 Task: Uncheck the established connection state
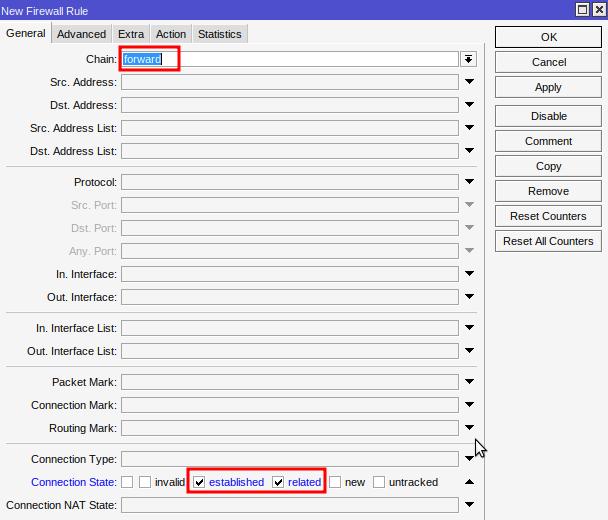click(x=199, y=482)
